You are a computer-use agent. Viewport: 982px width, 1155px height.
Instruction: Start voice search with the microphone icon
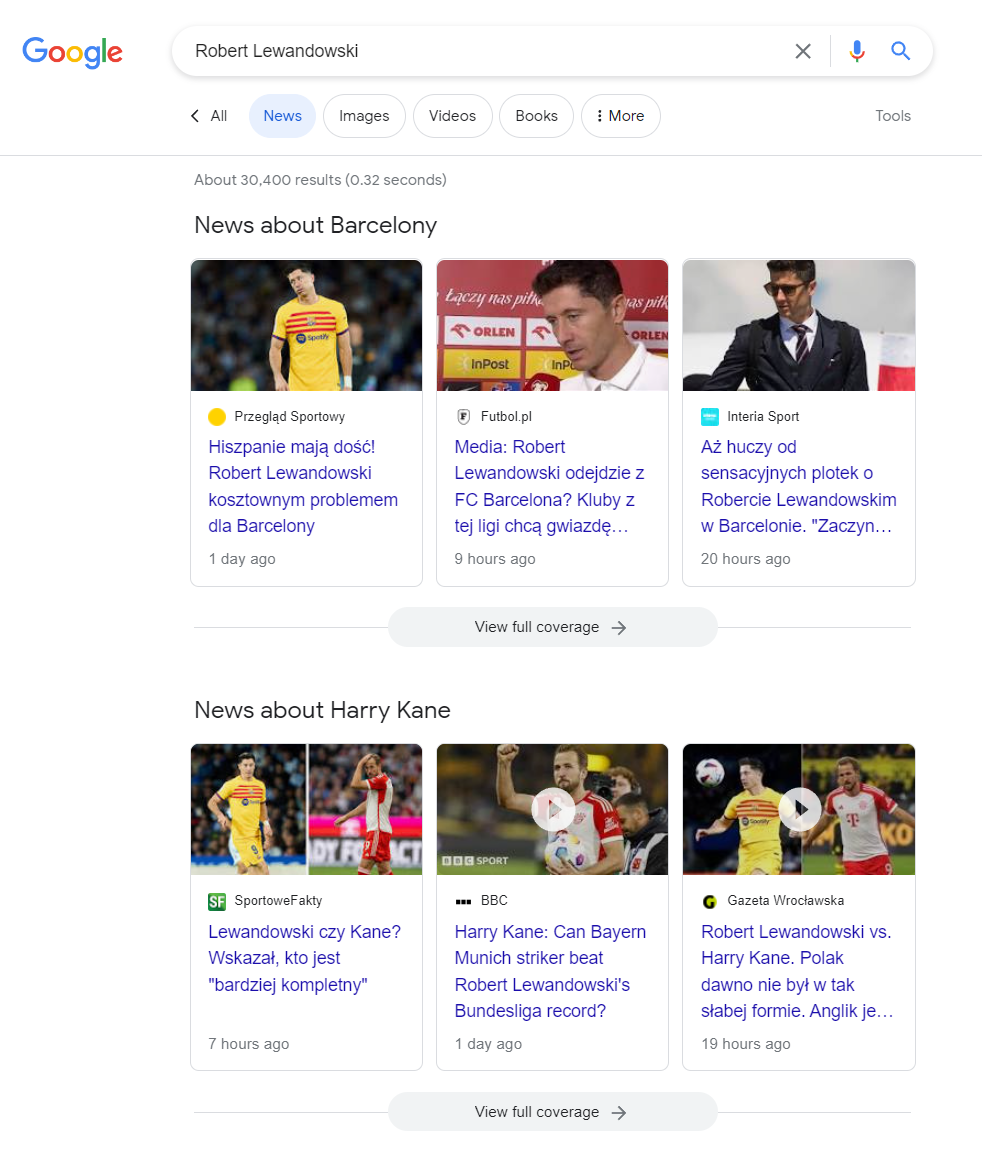pyautogui.click(x=857, y=51)
